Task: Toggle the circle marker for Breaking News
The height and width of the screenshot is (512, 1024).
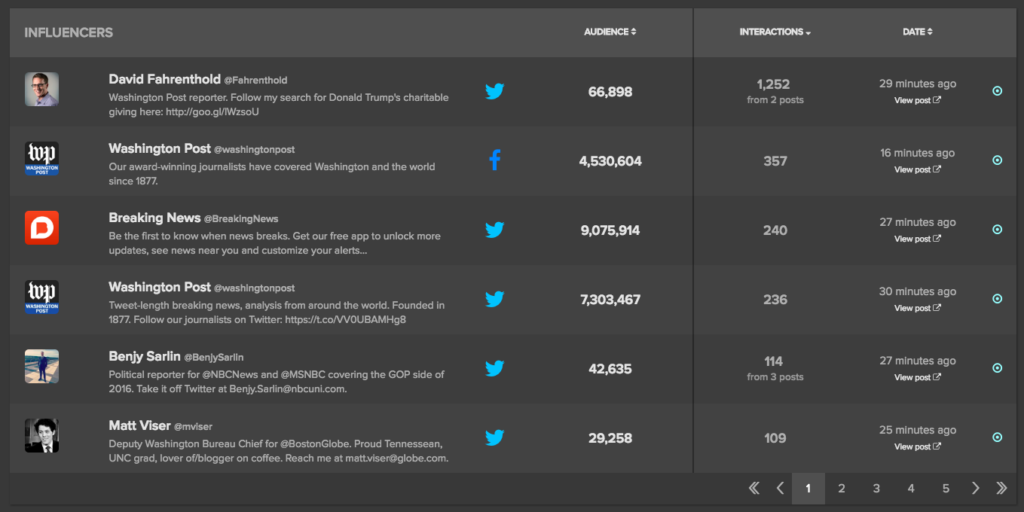Action: click(997, 229)
